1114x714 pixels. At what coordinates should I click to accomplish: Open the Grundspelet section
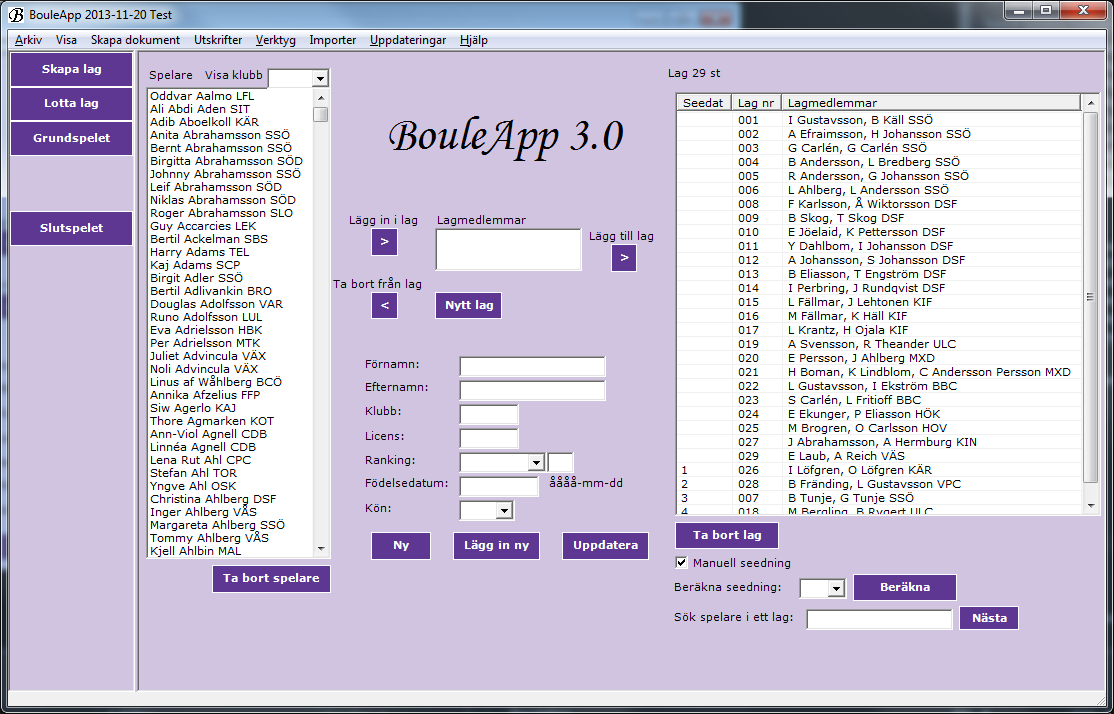click(x=72, y=138)
